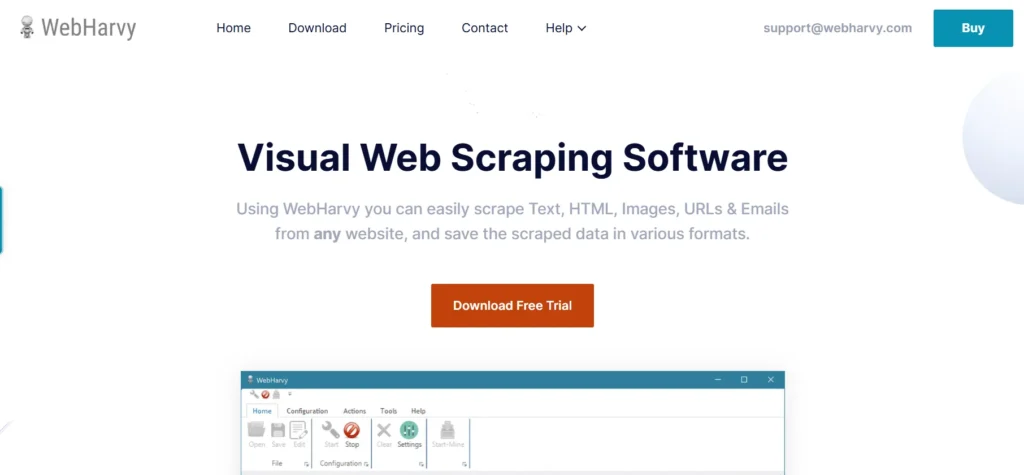
Task: Go to the Download page in navigation
Action: point(317,28)
